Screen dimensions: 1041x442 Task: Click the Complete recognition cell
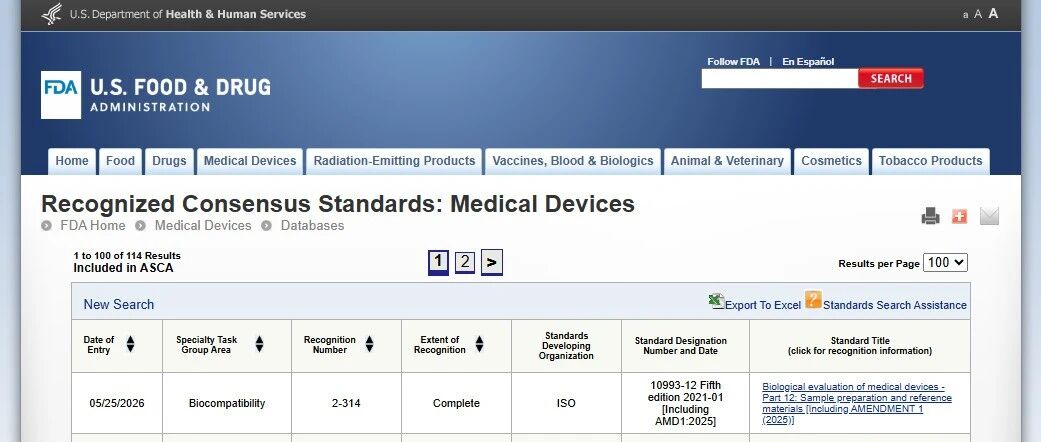(456, 404)
